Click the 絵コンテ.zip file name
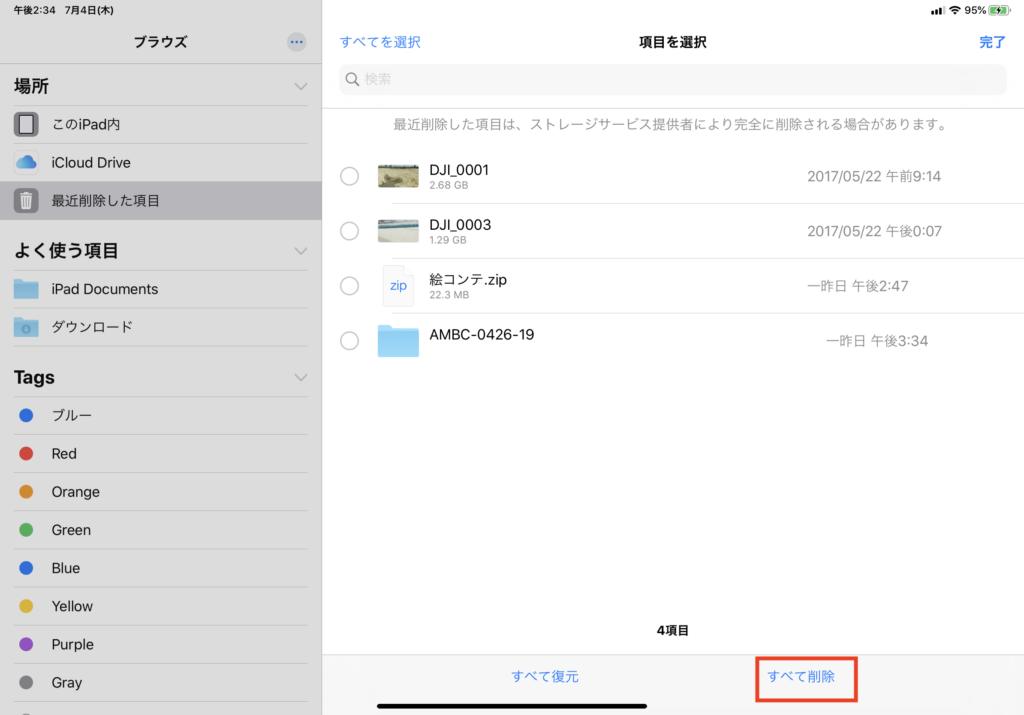1024x715 pixels. [x=468, y=279]
